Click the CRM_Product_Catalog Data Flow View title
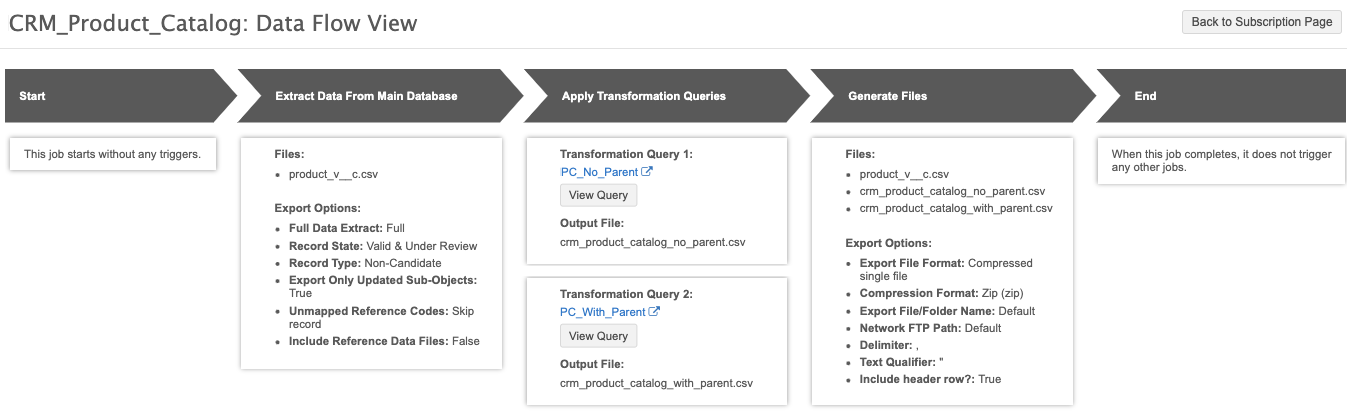Image resolution: width=1347 pixels, height=411 pixels. pos(213,23)
